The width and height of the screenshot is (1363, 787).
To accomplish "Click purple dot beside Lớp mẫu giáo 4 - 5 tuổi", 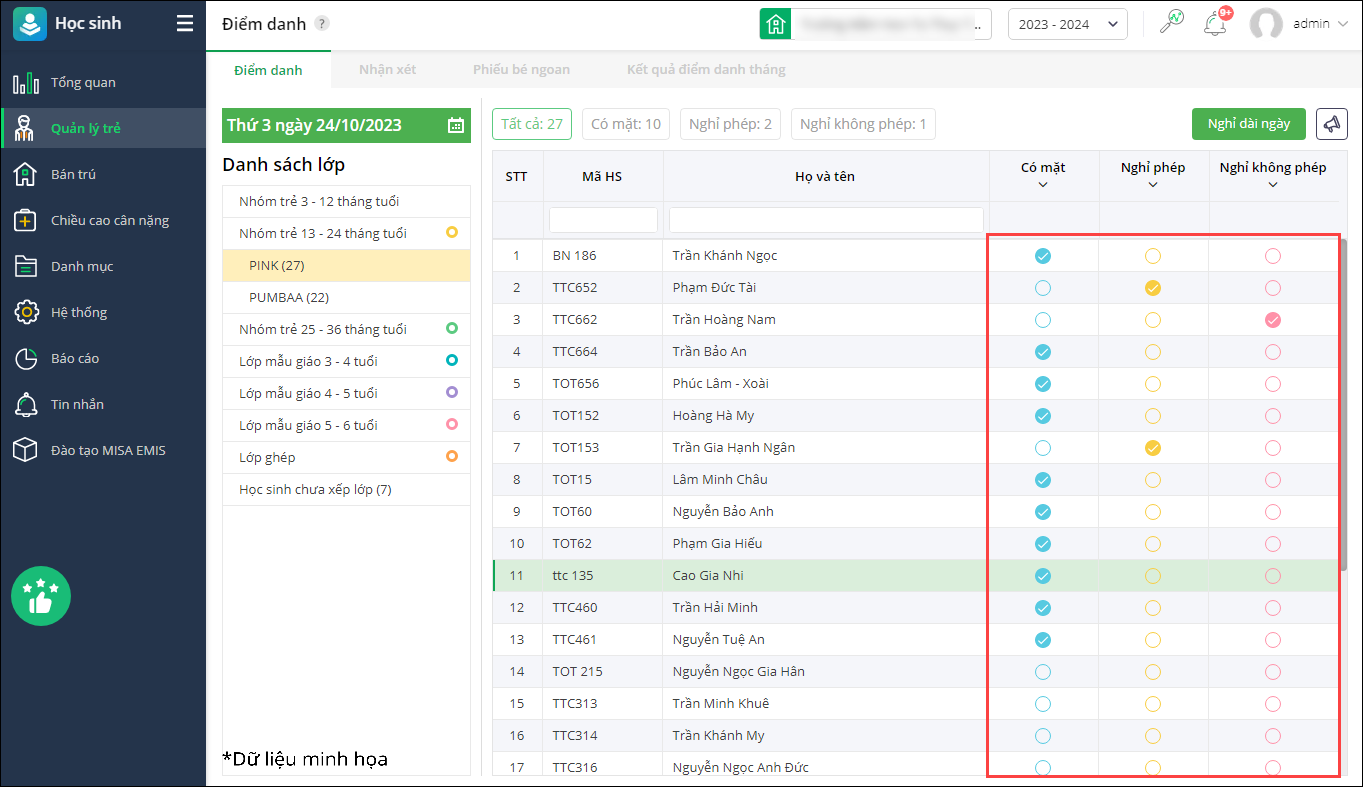I will coord(452,392).
